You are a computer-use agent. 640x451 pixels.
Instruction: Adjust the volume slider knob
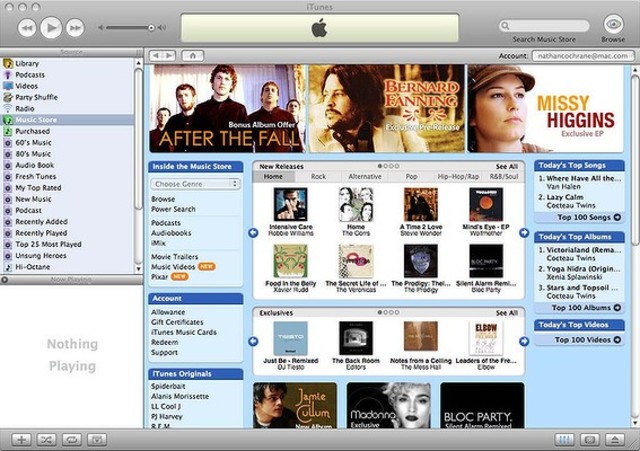(151, 28)
